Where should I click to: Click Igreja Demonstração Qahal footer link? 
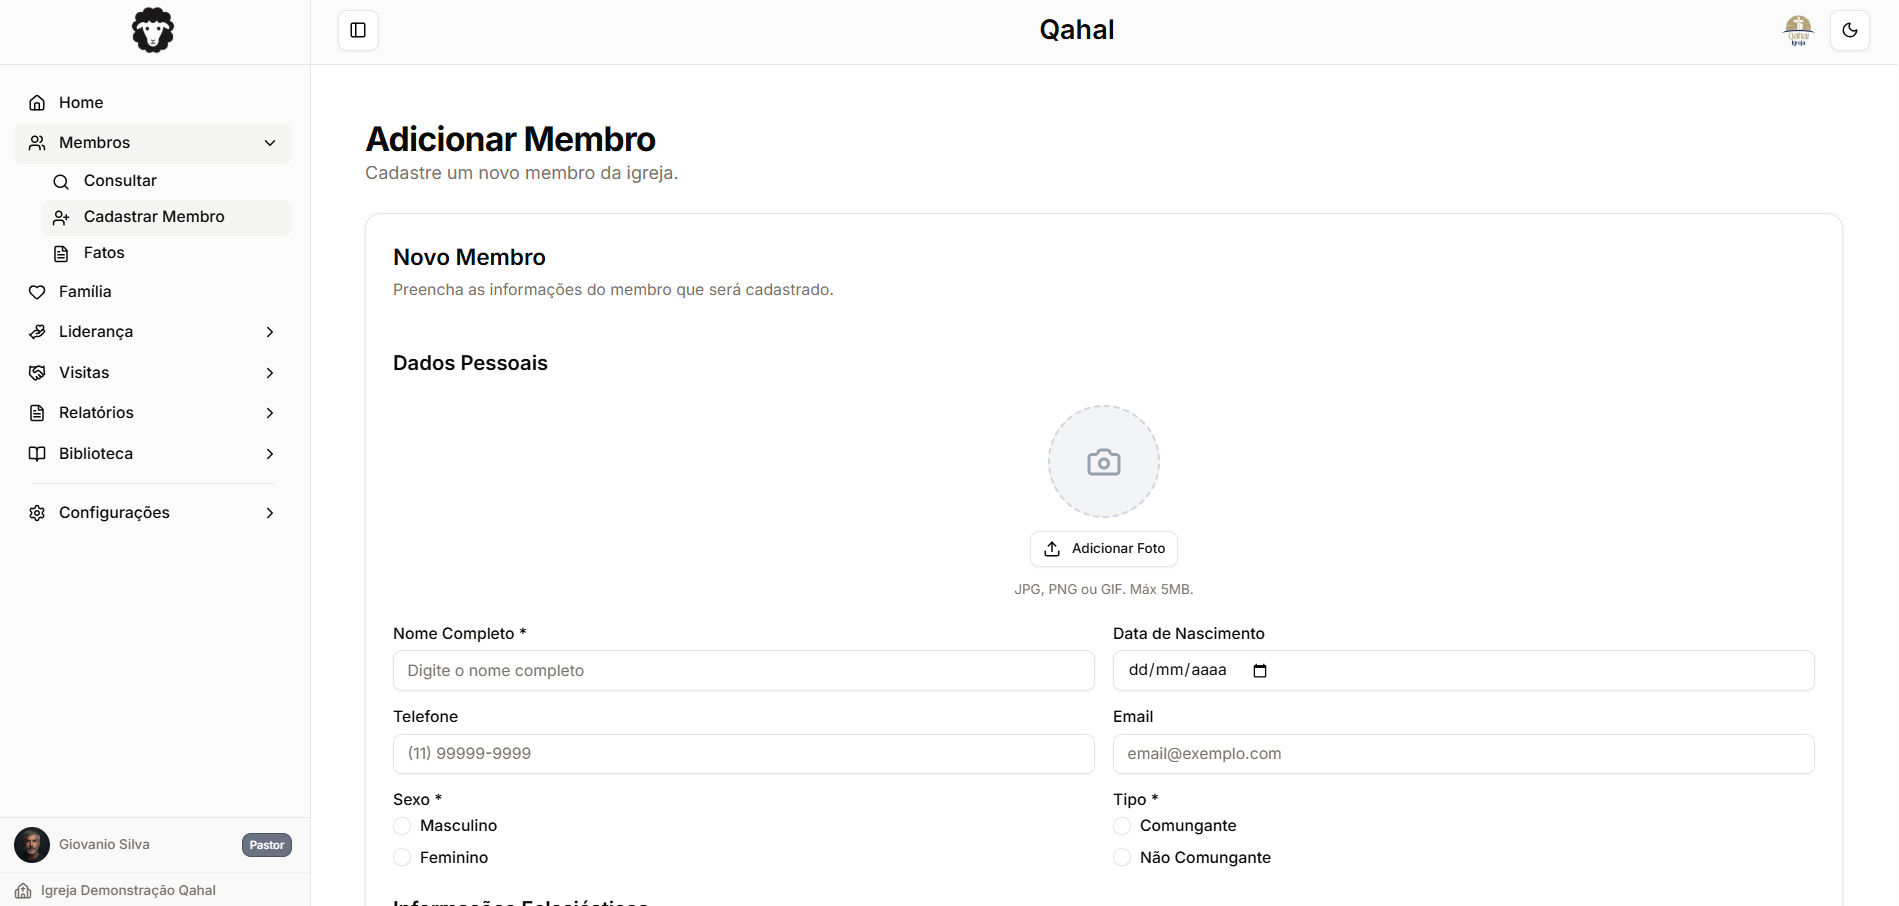coord(128,891)
